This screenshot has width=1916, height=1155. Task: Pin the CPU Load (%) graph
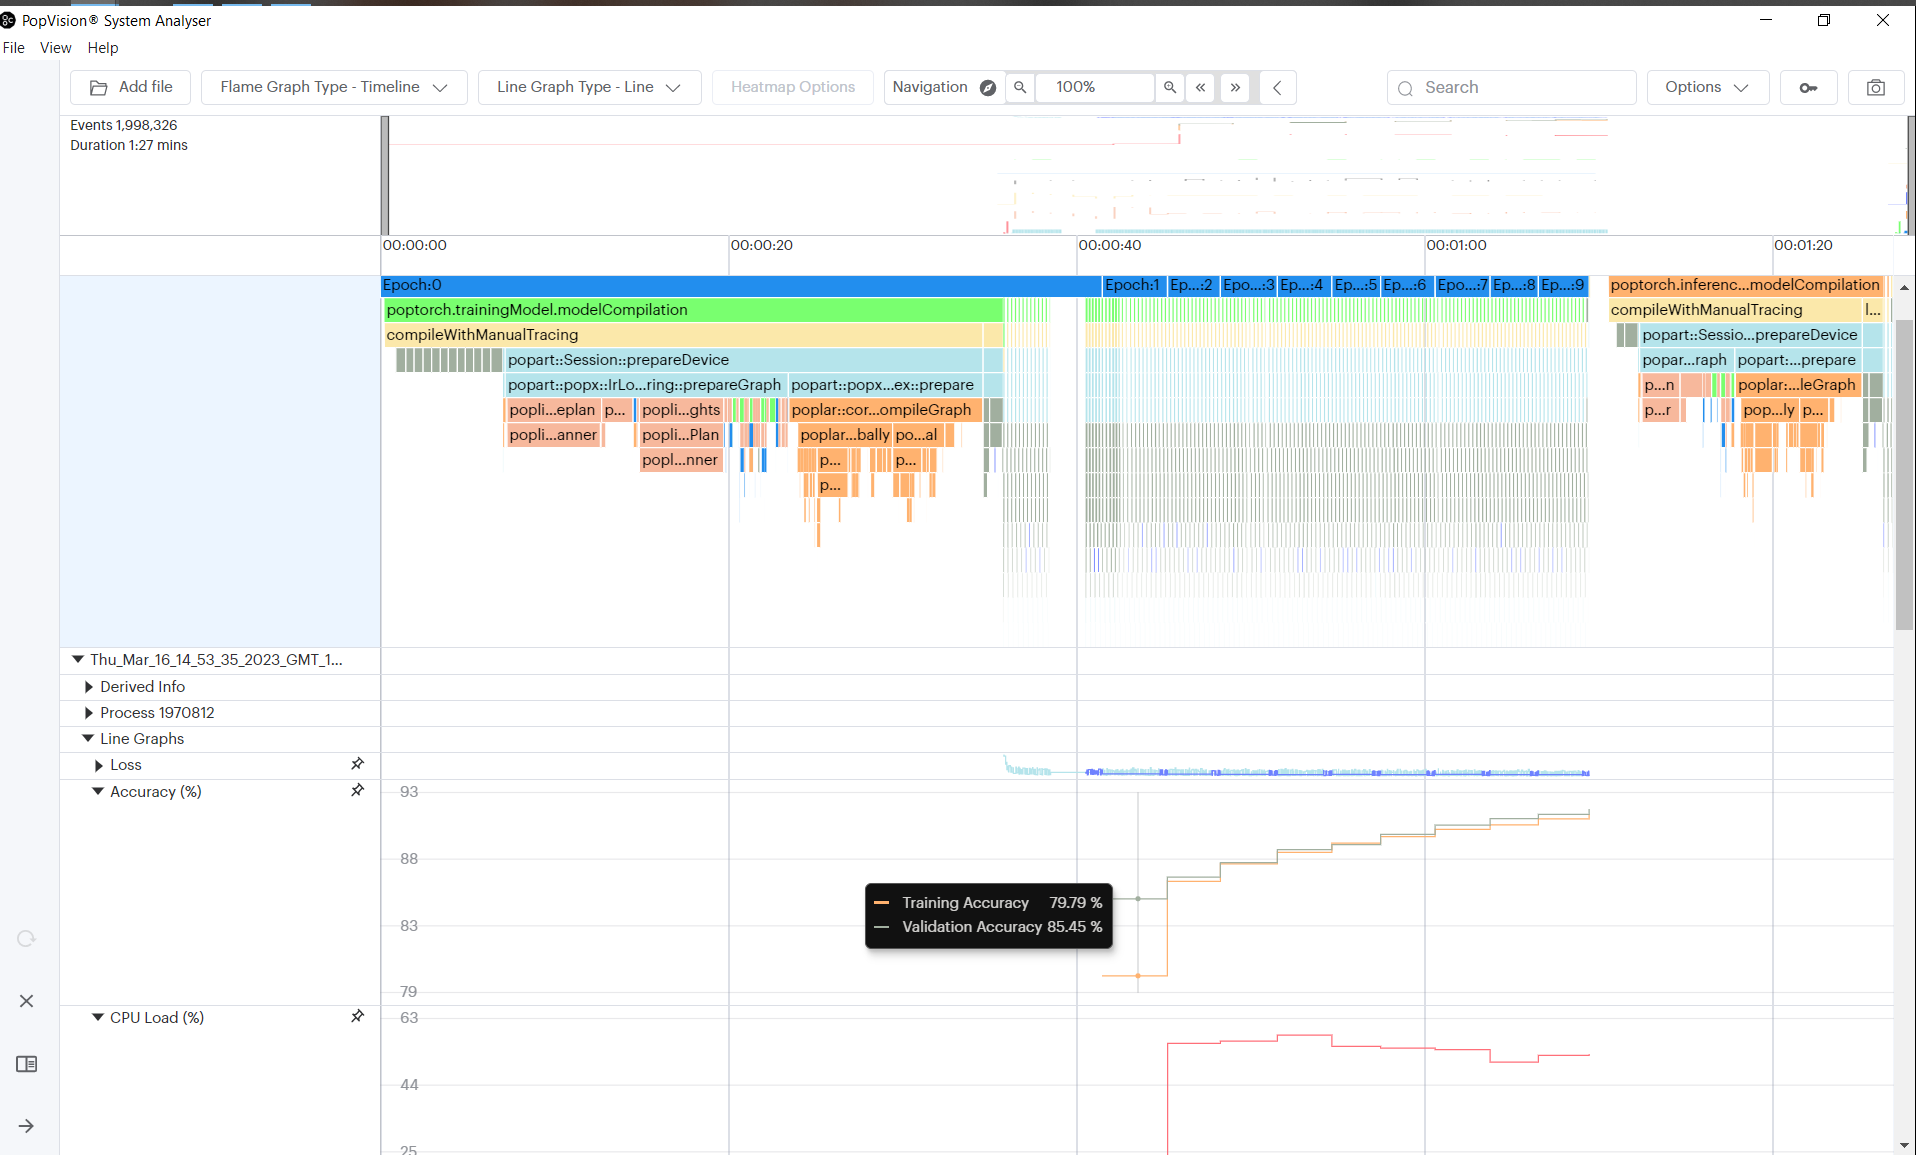click(x=357, y=1016)
